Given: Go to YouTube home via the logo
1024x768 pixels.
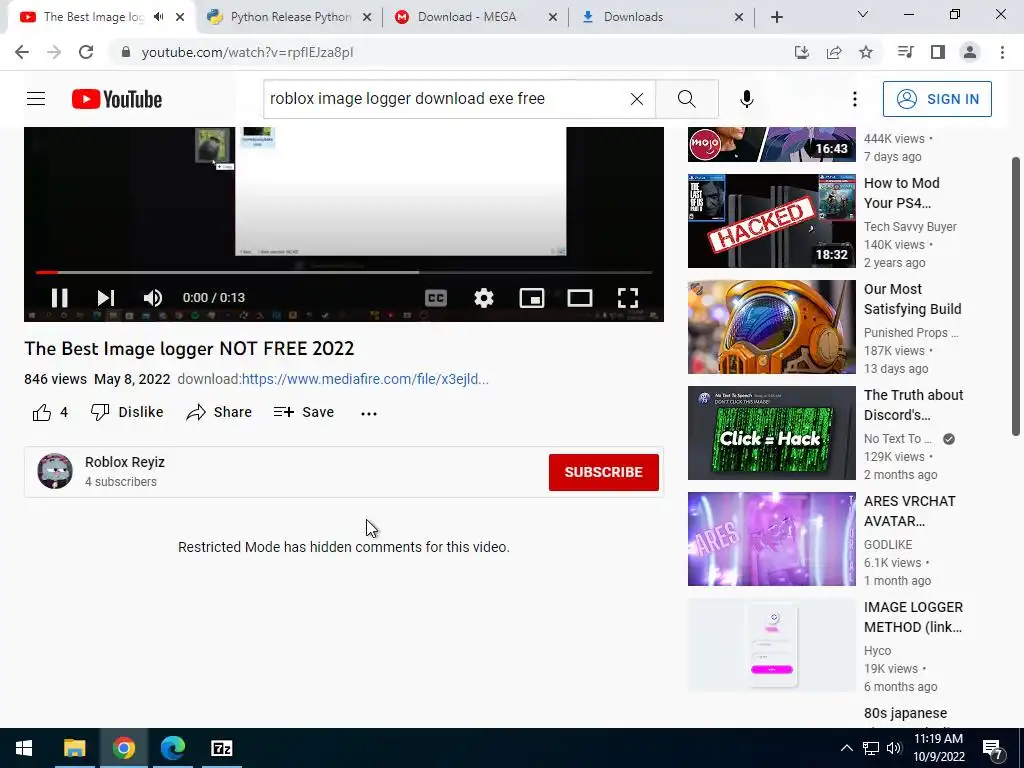Looking at the screenshot, I should [x=117, y=99].
